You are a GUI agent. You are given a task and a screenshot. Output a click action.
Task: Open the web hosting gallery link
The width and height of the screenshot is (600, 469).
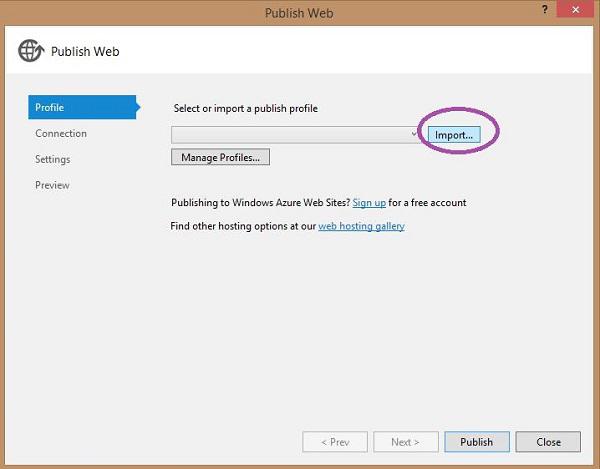[361, 226]
